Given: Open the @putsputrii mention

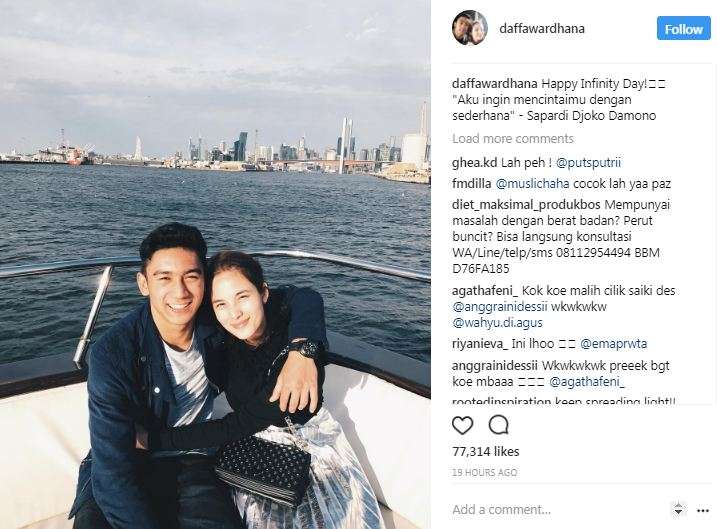Looking at the screenshot, I should pos(588,162).
